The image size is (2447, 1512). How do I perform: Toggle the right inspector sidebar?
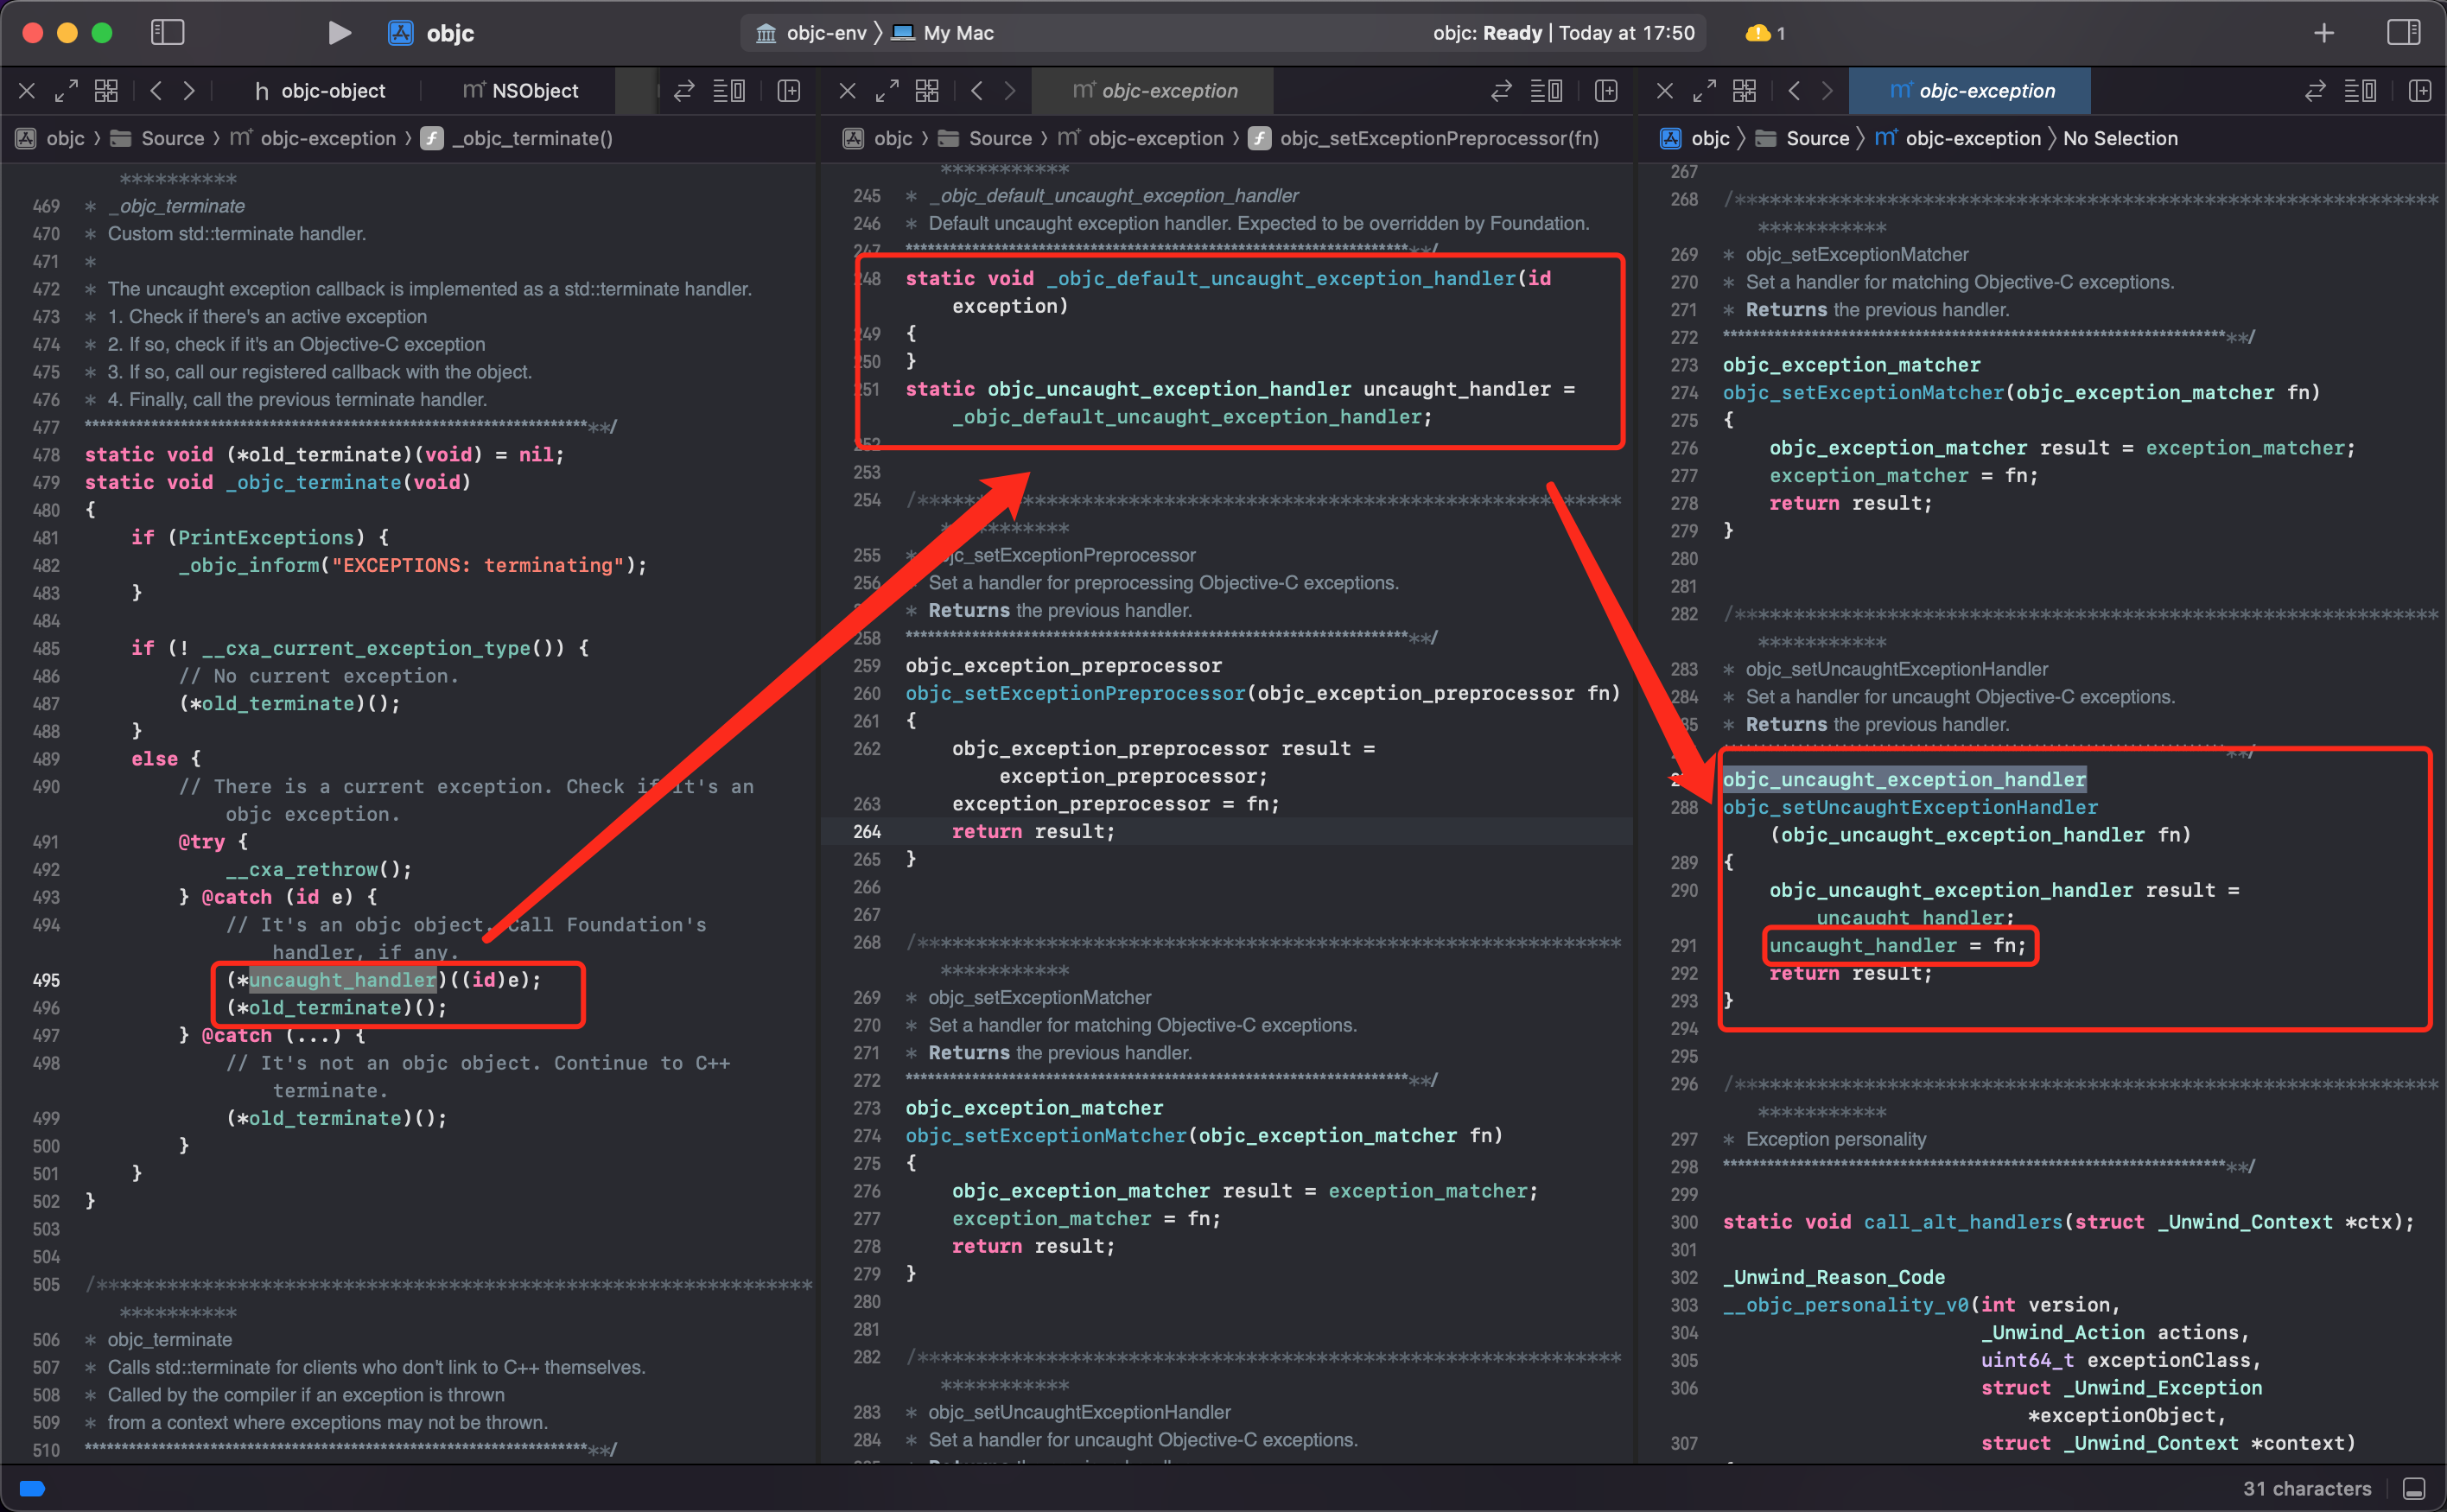pos(2403,33)
